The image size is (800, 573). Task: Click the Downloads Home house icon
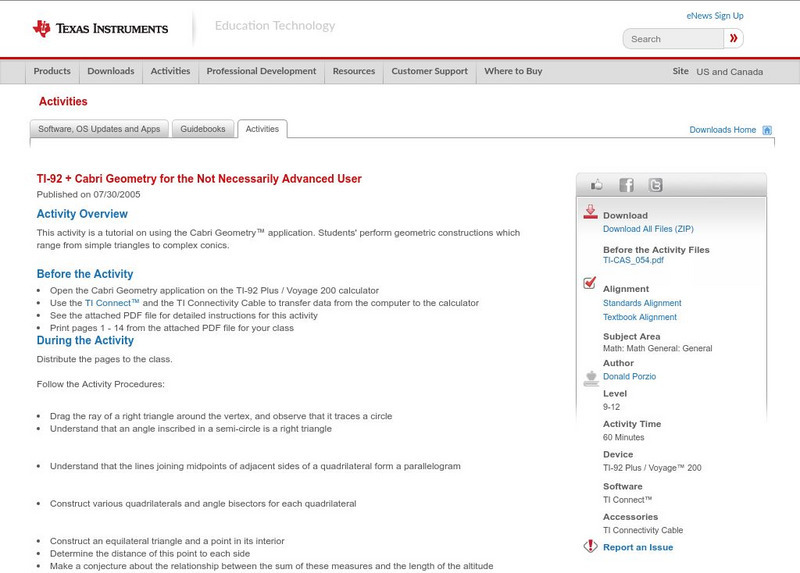(x=767, y=130)
